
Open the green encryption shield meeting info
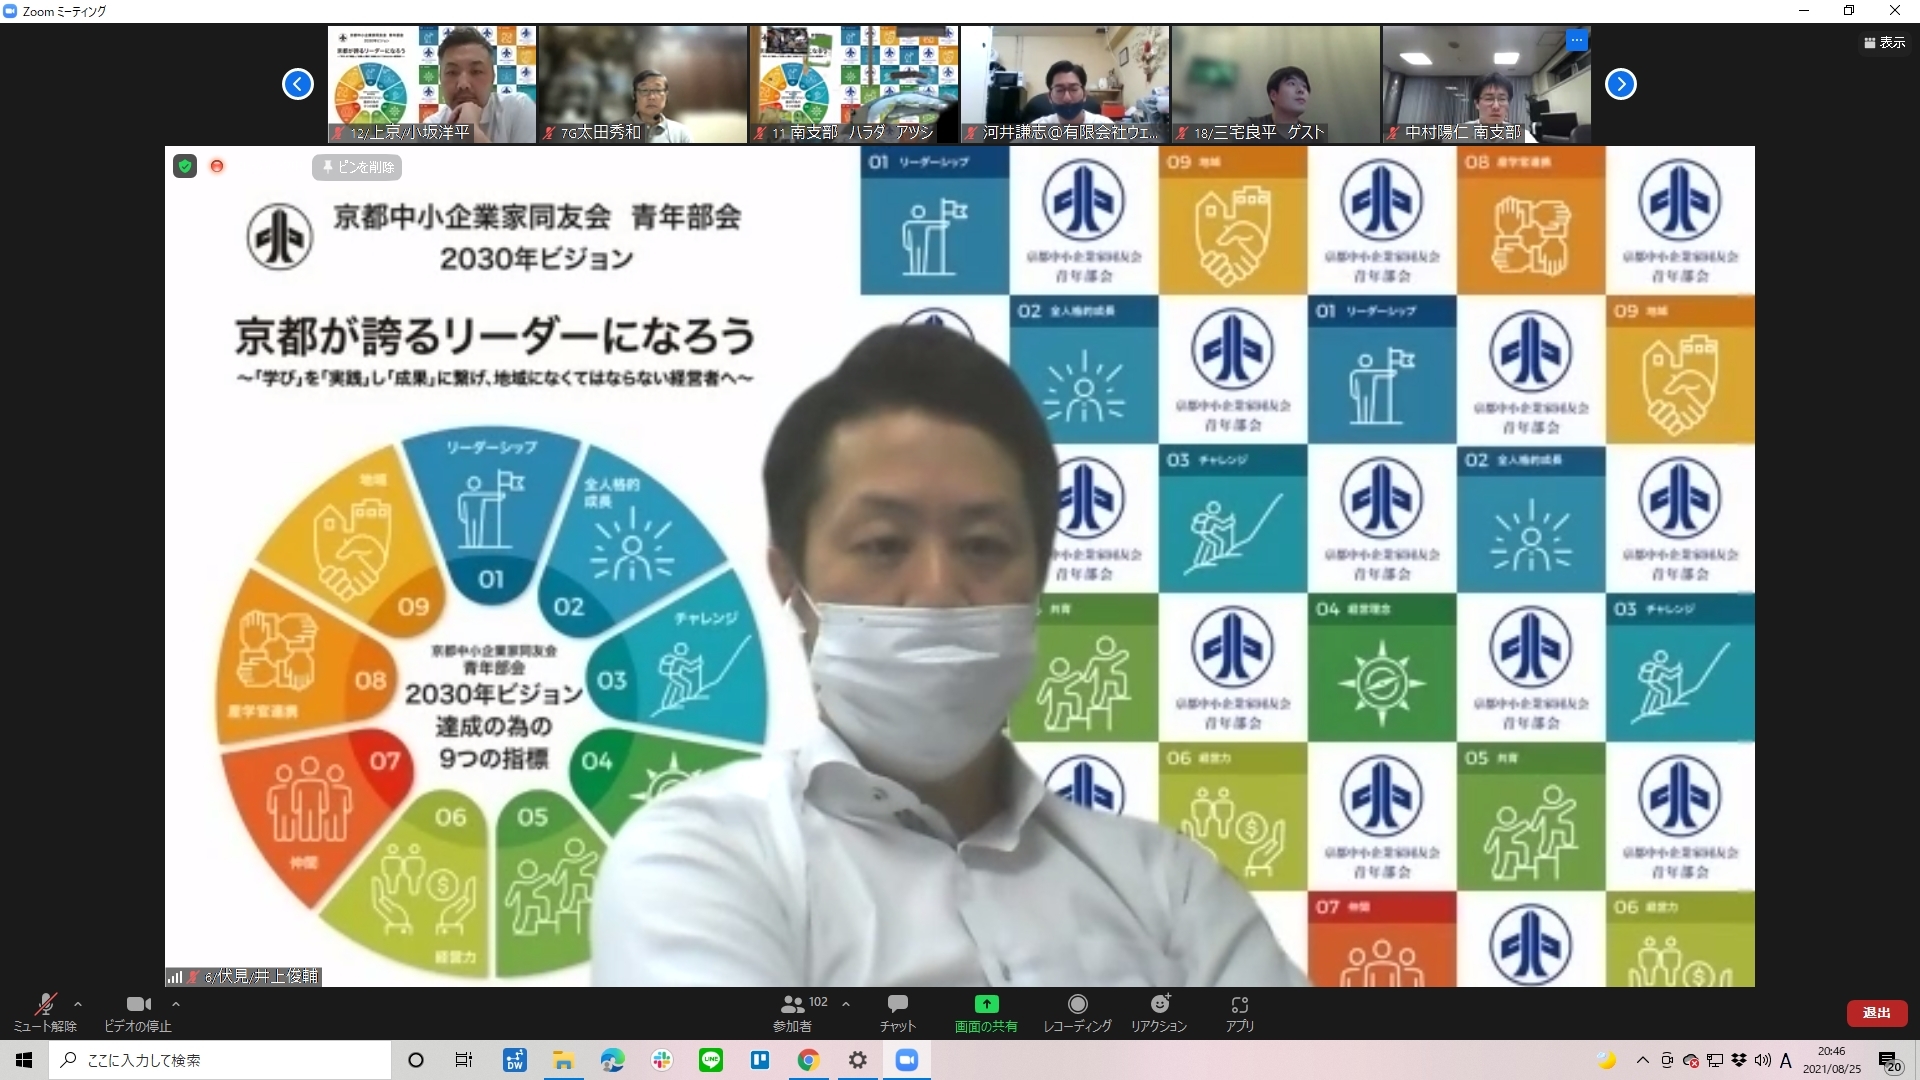(x=185, y=166)
